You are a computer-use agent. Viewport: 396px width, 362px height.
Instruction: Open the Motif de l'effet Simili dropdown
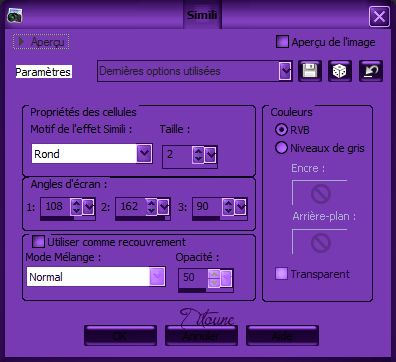click(x=144, y=154)
